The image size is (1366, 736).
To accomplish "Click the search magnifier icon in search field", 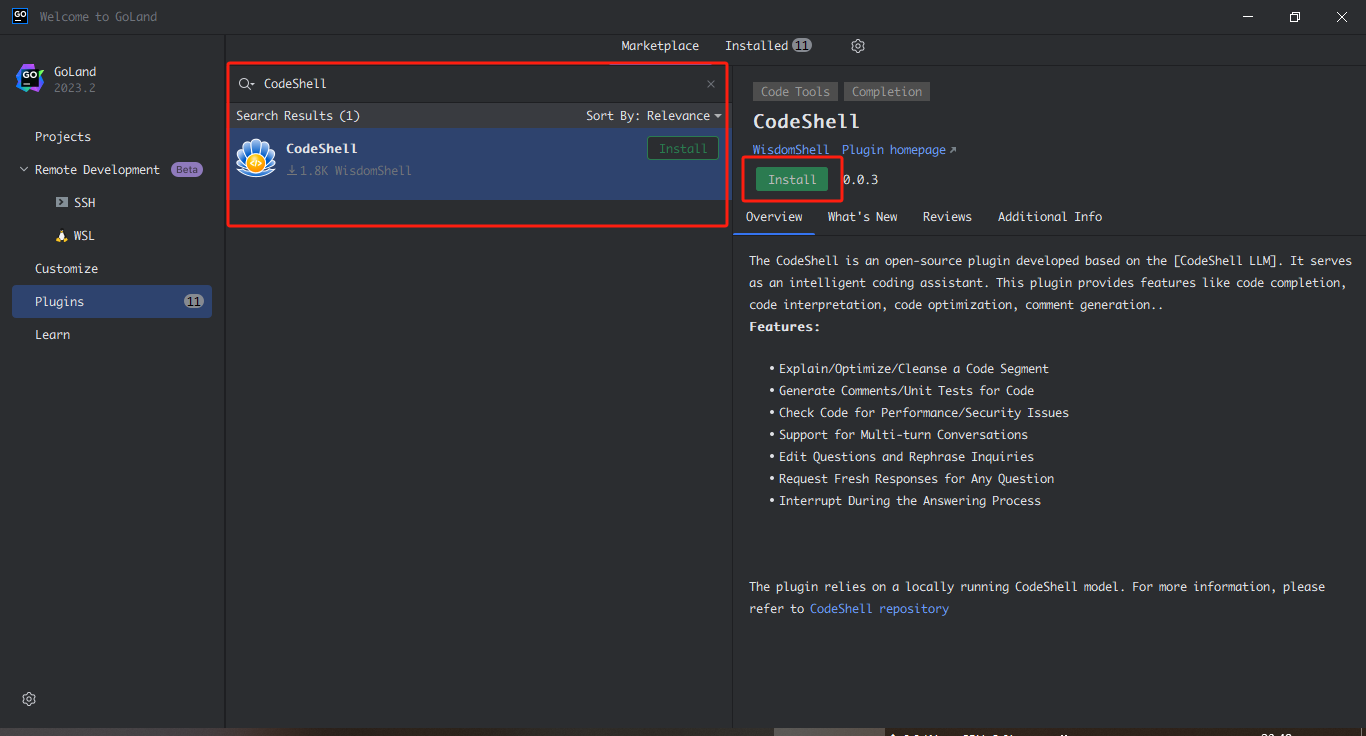I will pyautogui.click(x=246, y=84).
